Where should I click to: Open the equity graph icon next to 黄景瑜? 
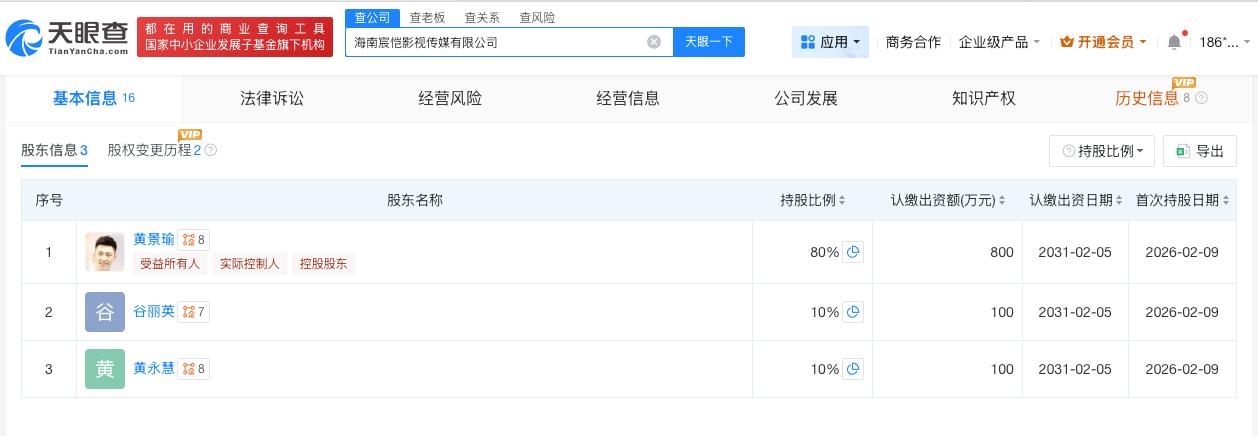click(x=194, y=240)
